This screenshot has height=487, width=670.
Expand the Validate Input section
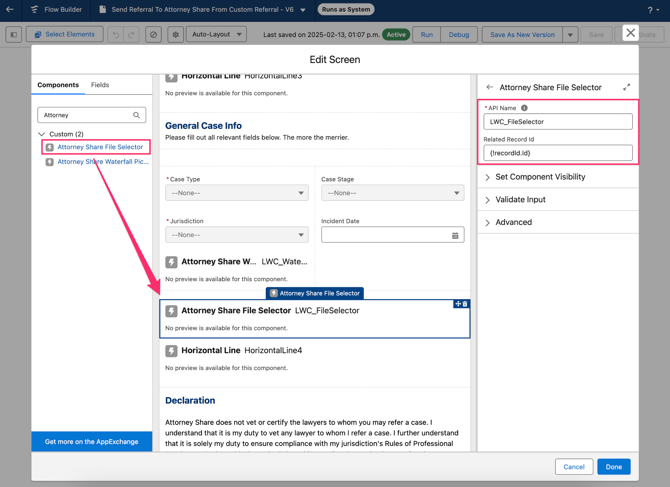click(520, 200)
